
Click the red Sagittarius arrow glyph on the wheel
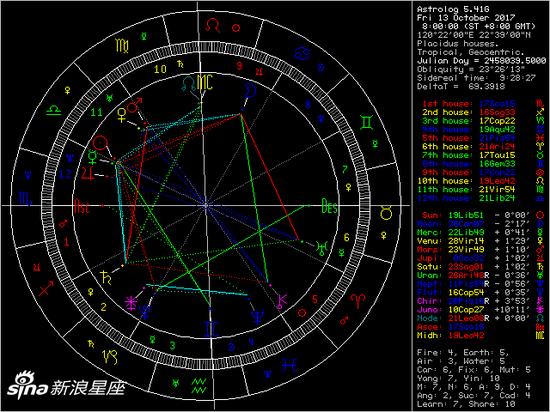46,288
